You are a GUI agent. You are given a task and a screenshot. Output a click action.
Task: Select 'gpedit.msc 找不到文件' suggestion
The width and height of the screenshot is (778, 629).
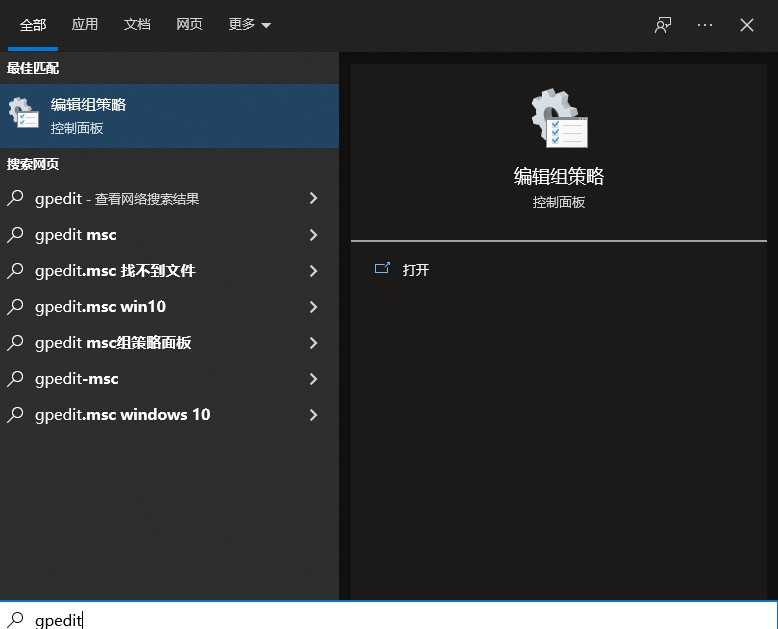pyautogui.click(x=169, y=271)
